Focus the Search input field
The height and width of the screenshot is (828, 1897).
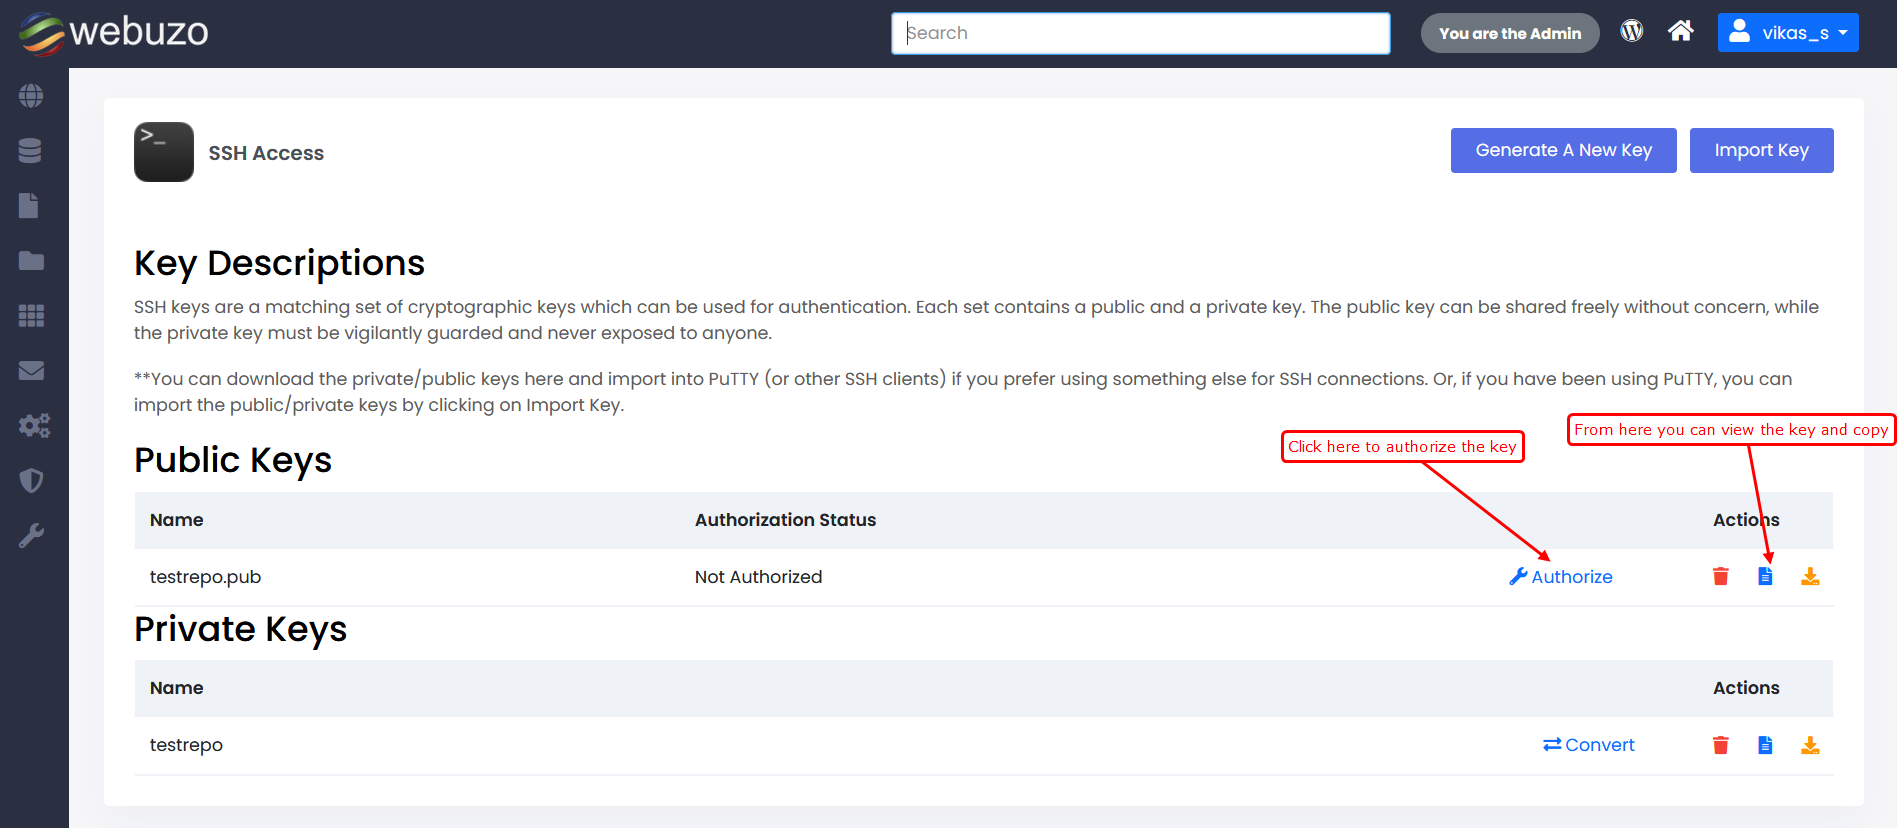[x=1140, y=33]
